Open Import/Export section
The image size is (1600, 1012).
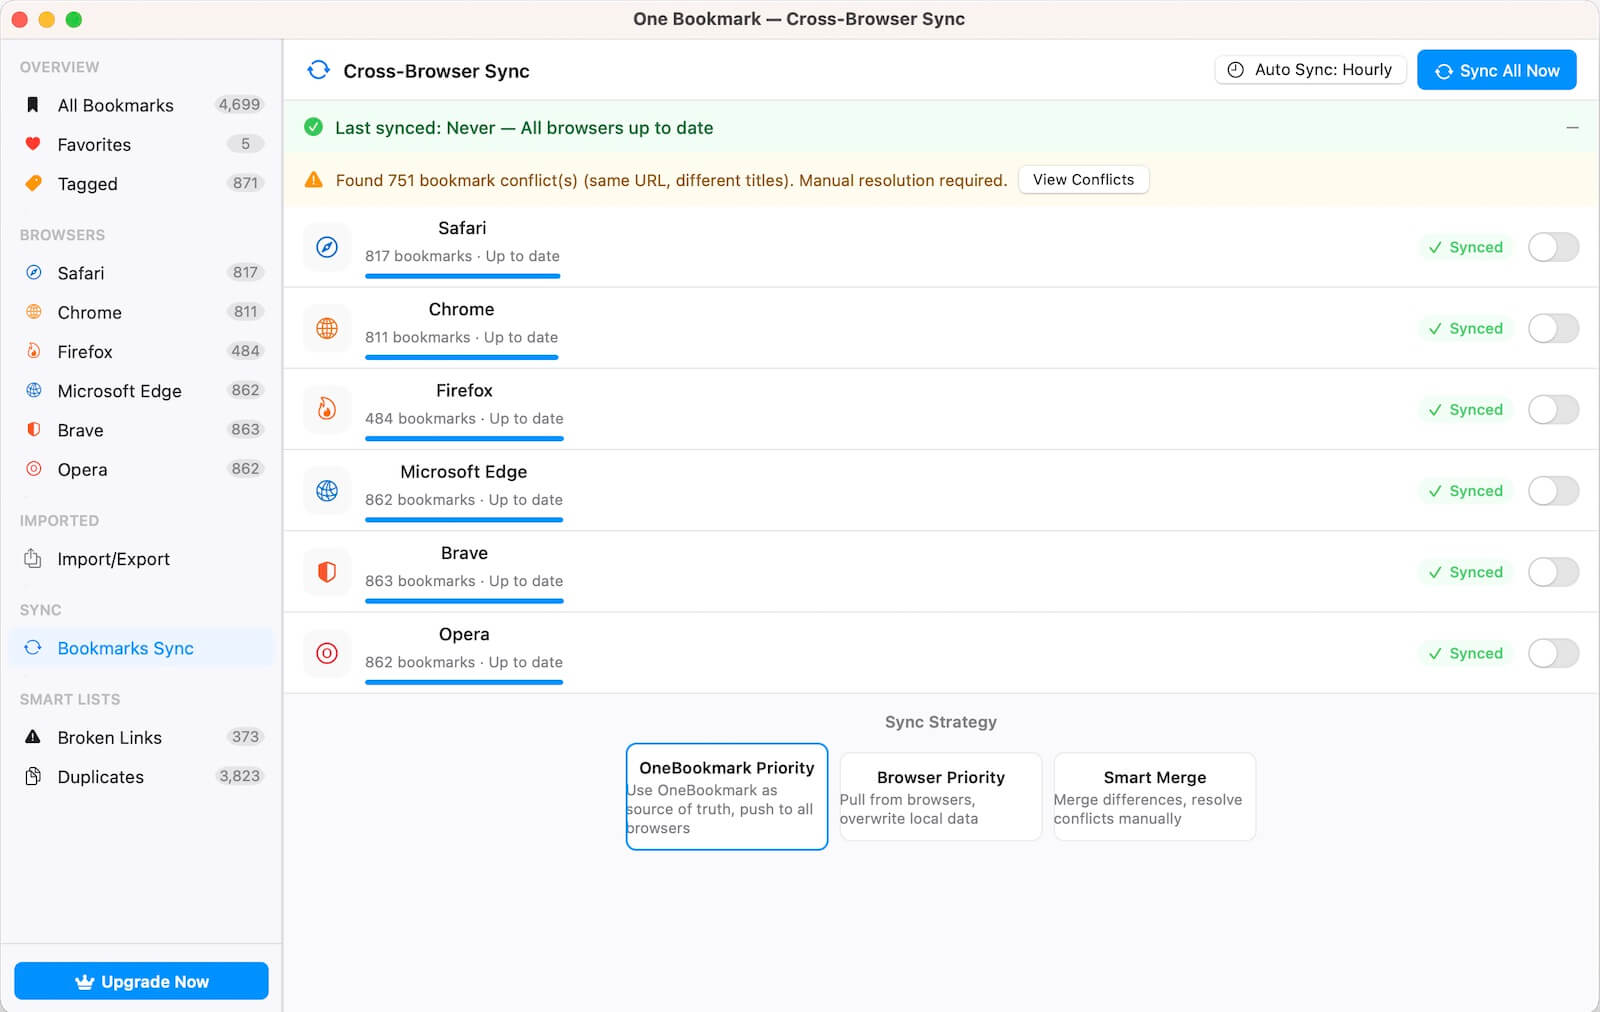point(141,559)
